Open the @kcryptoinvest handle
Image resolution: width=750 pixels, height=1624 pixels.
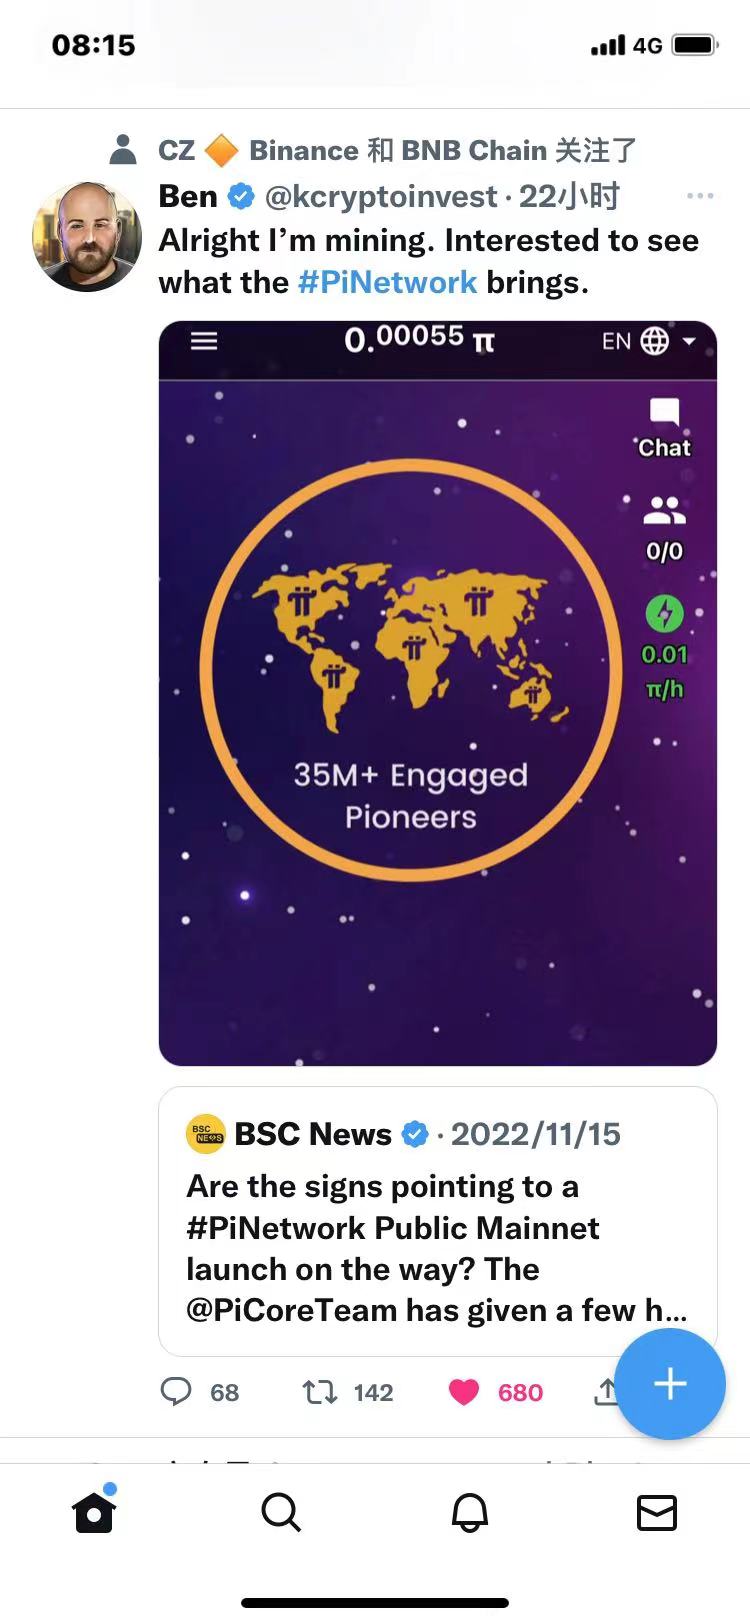tap(381, 196)
